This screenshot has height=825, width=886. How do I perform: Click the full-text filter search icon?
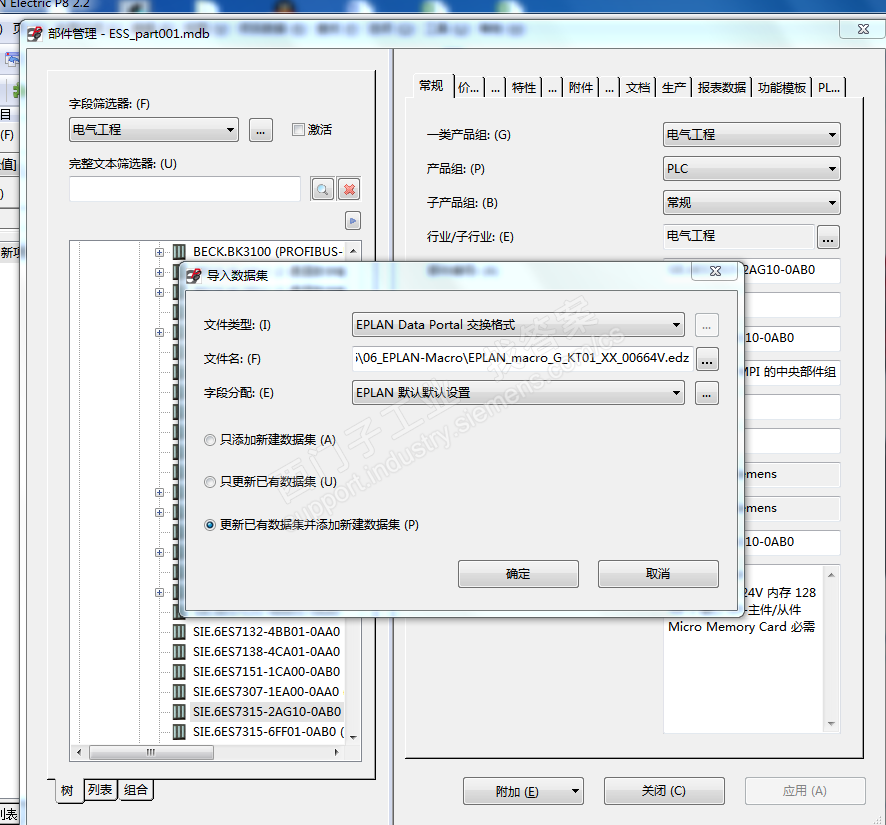[x=322, y=189]
